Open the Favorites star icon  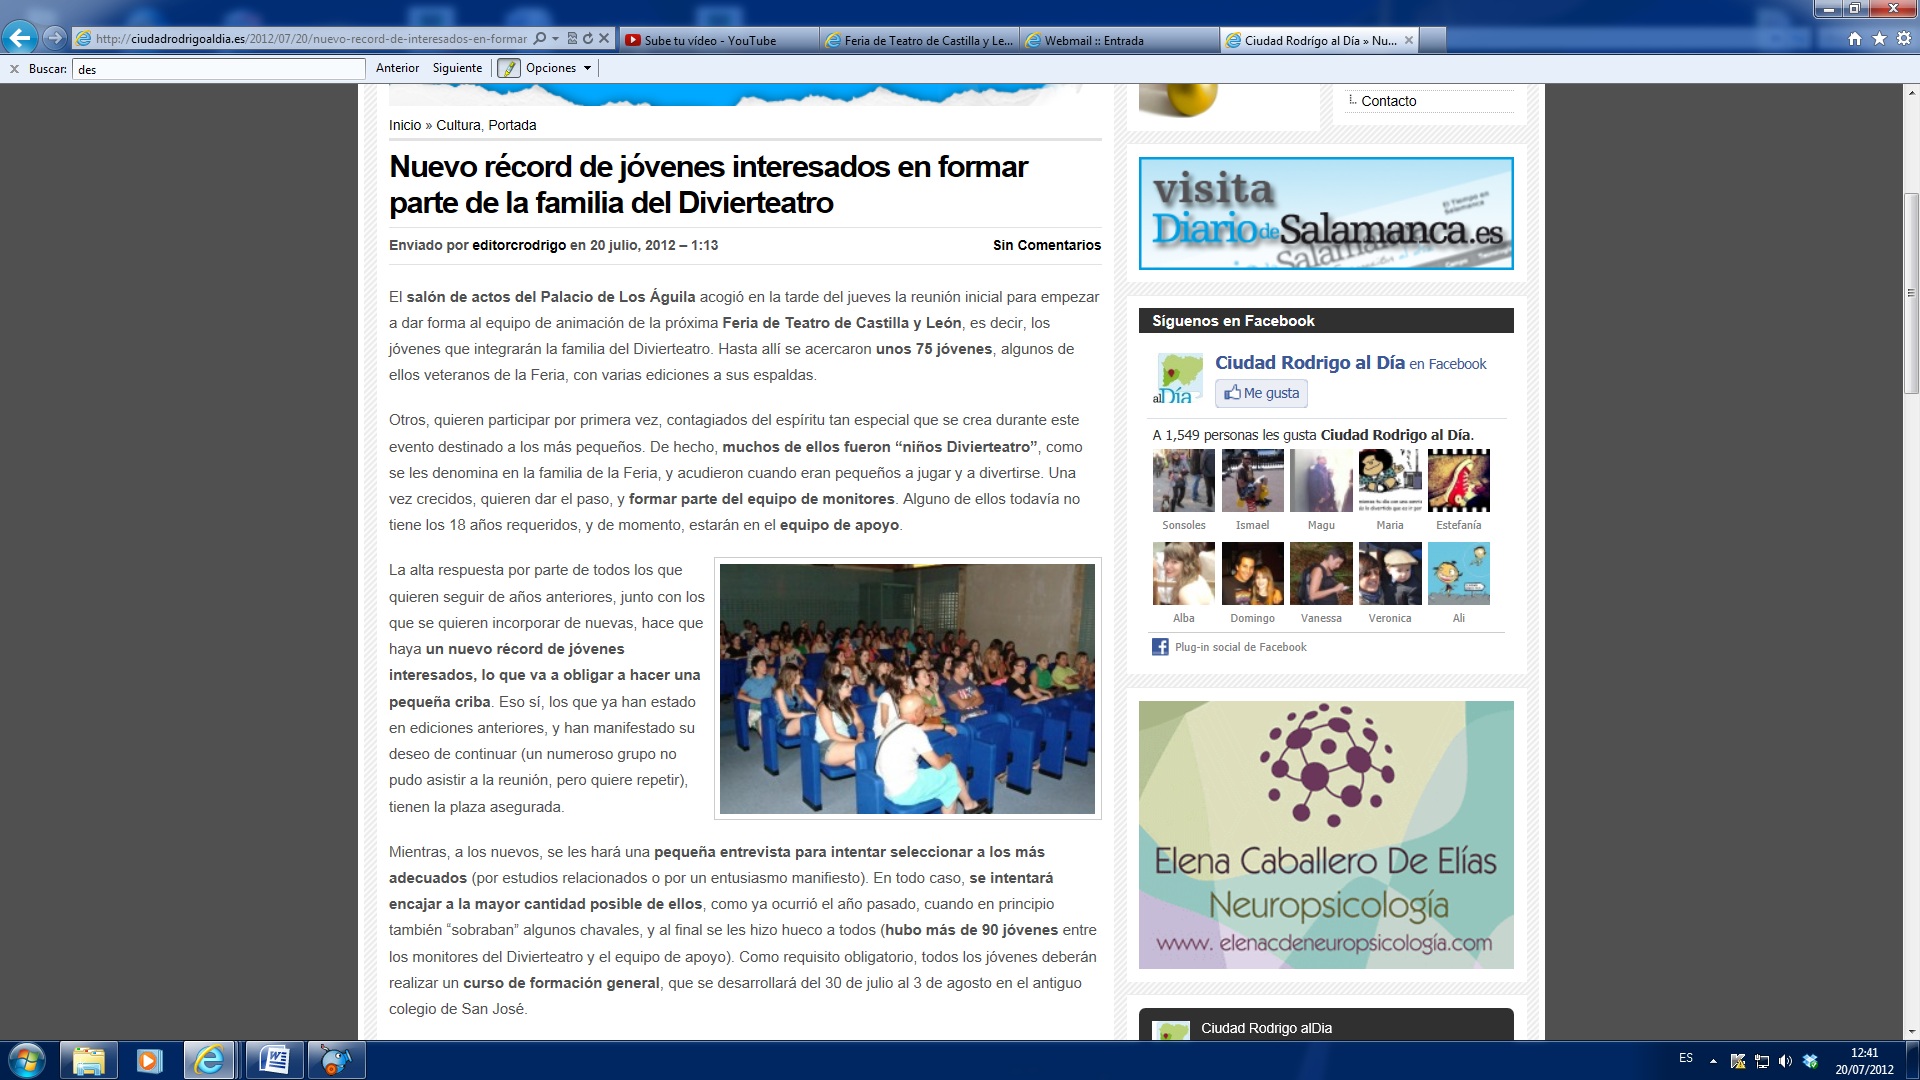[1879, 39]
